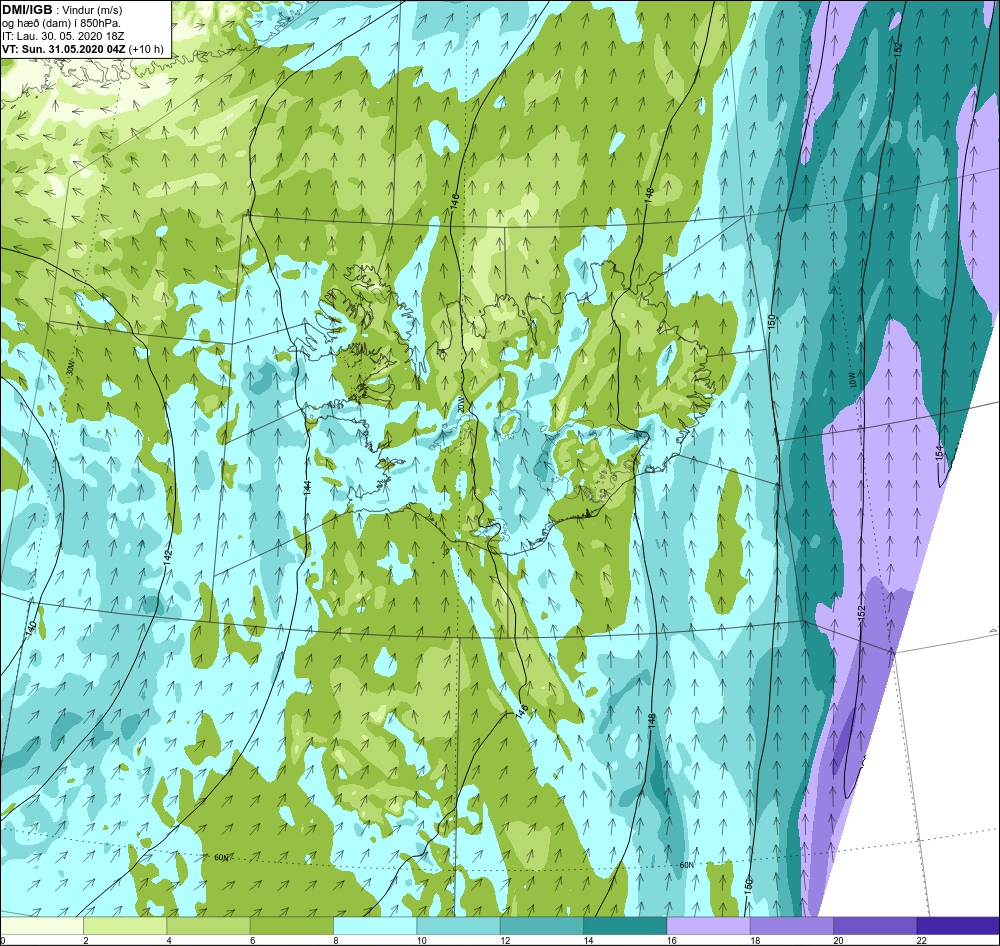Click the '140' height contour label
Viewport: 1000px width, 946px height.
click(29, 628)
